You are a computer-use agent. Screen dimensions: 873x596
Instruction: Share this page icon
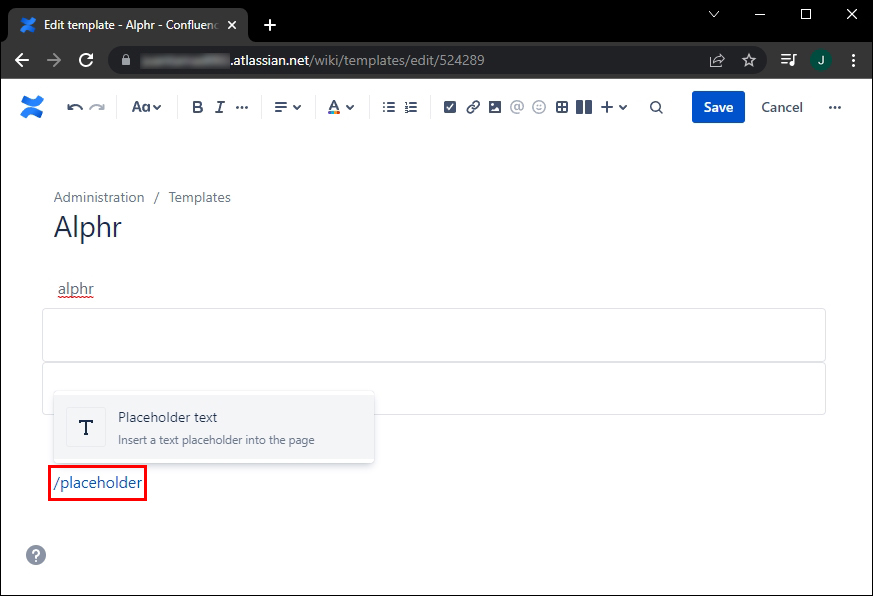click(x=717, y=60)
